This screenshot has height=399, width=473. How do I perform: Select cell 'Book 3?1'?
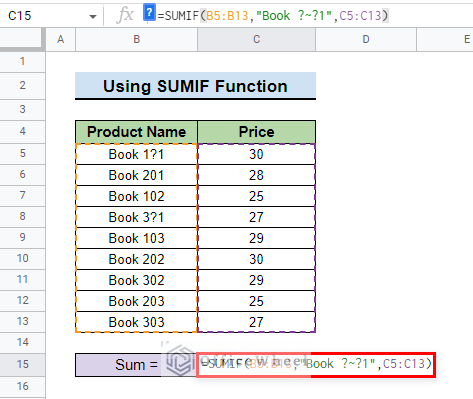tap(136, 217)
